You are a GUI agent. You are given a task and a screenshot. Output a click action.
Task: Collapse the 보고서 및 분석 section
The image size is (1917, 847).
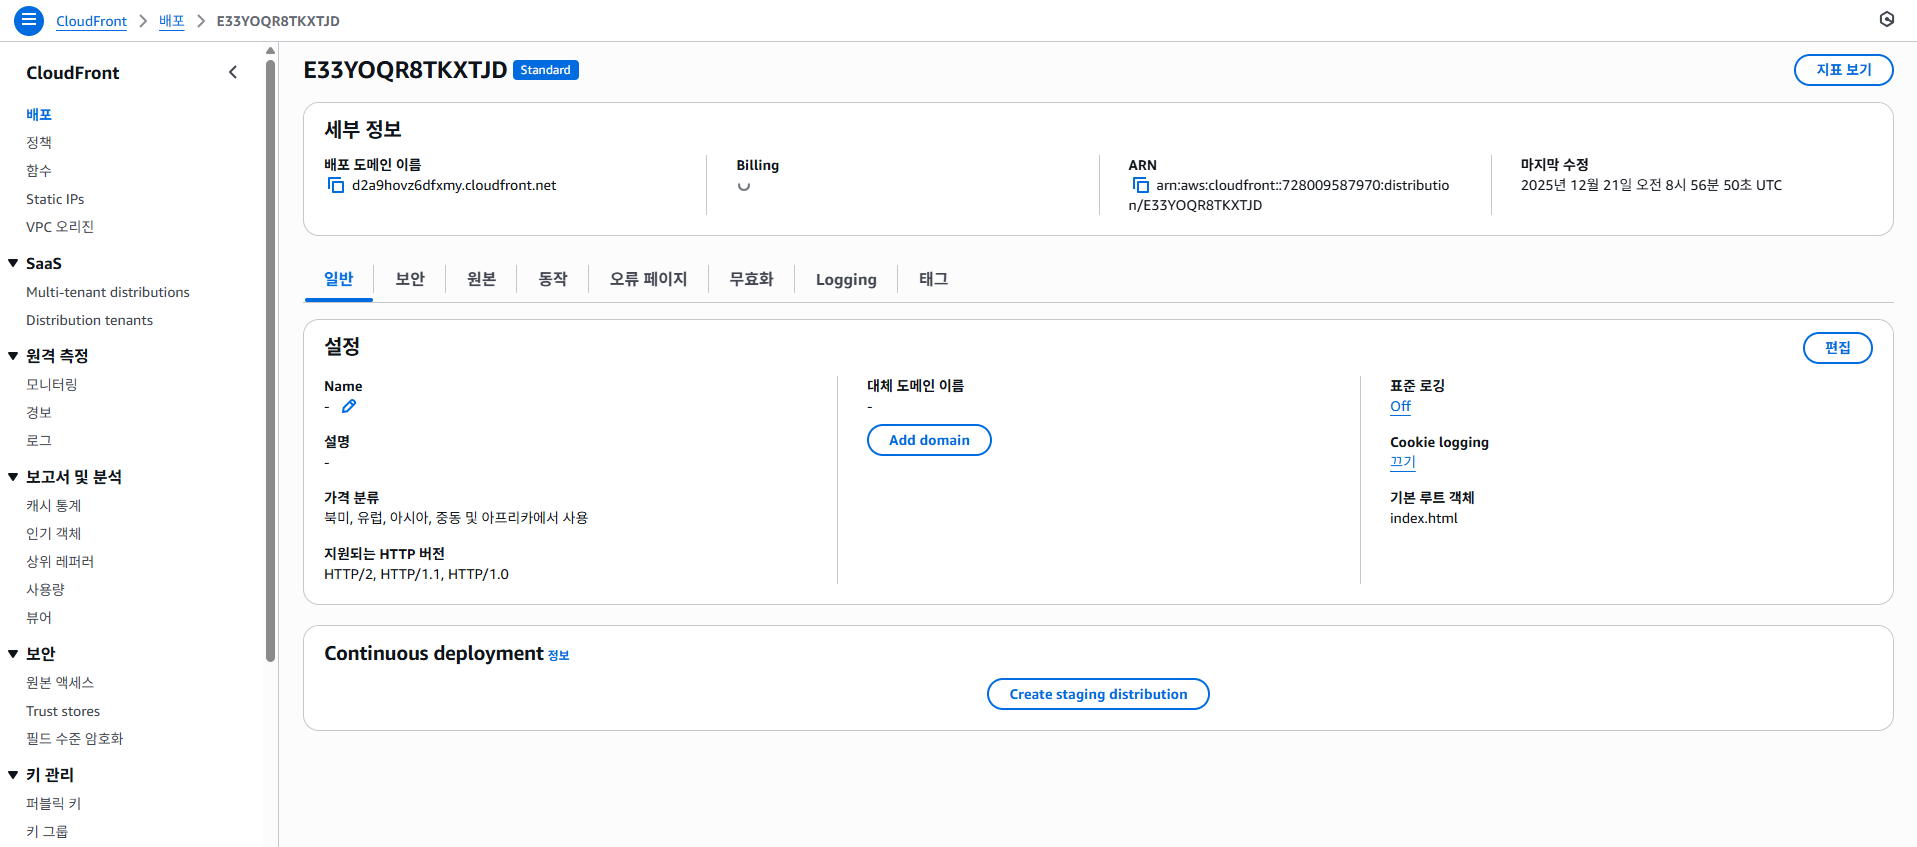coord(14,477)
